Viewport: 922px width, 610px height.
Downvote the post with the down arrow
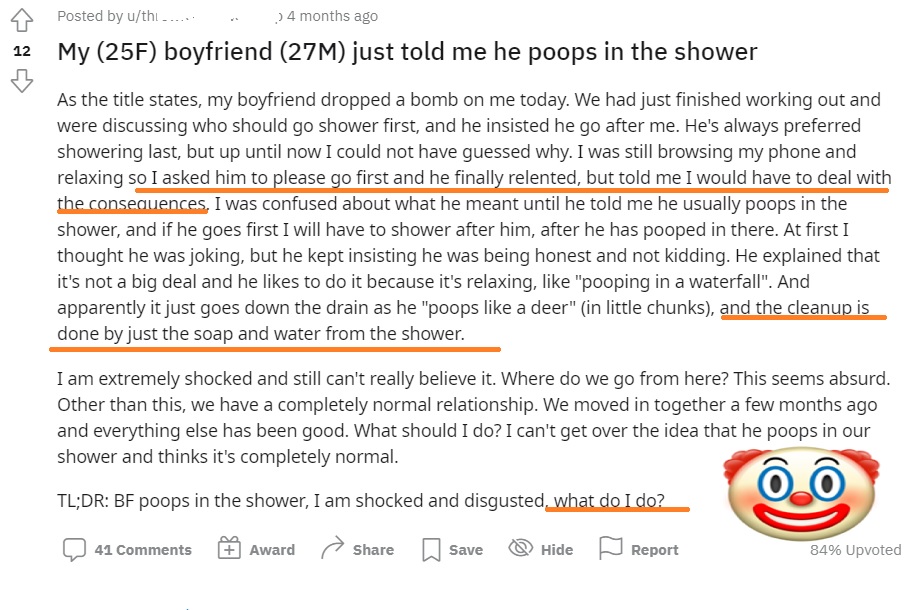point(22,81)
